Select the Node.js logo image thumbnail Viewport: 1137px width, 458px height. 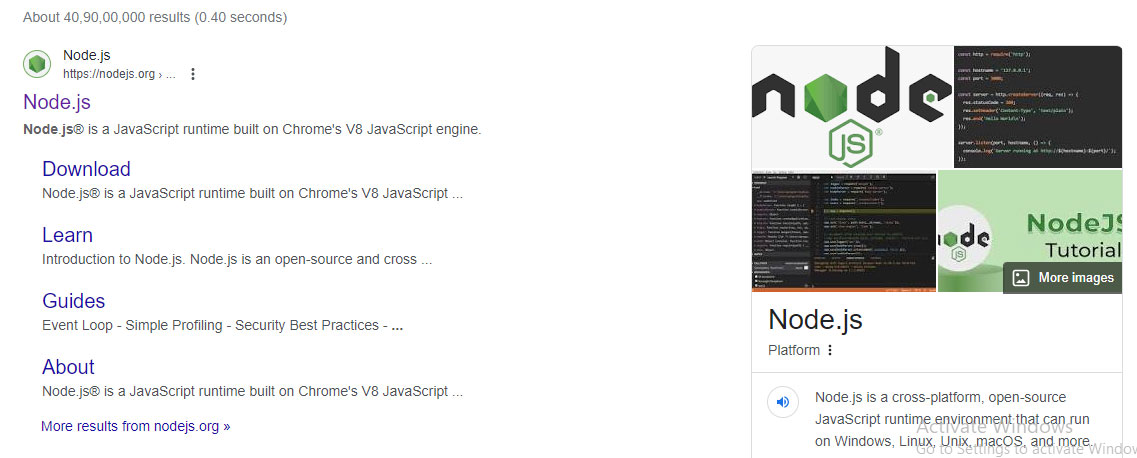[851, 107]
